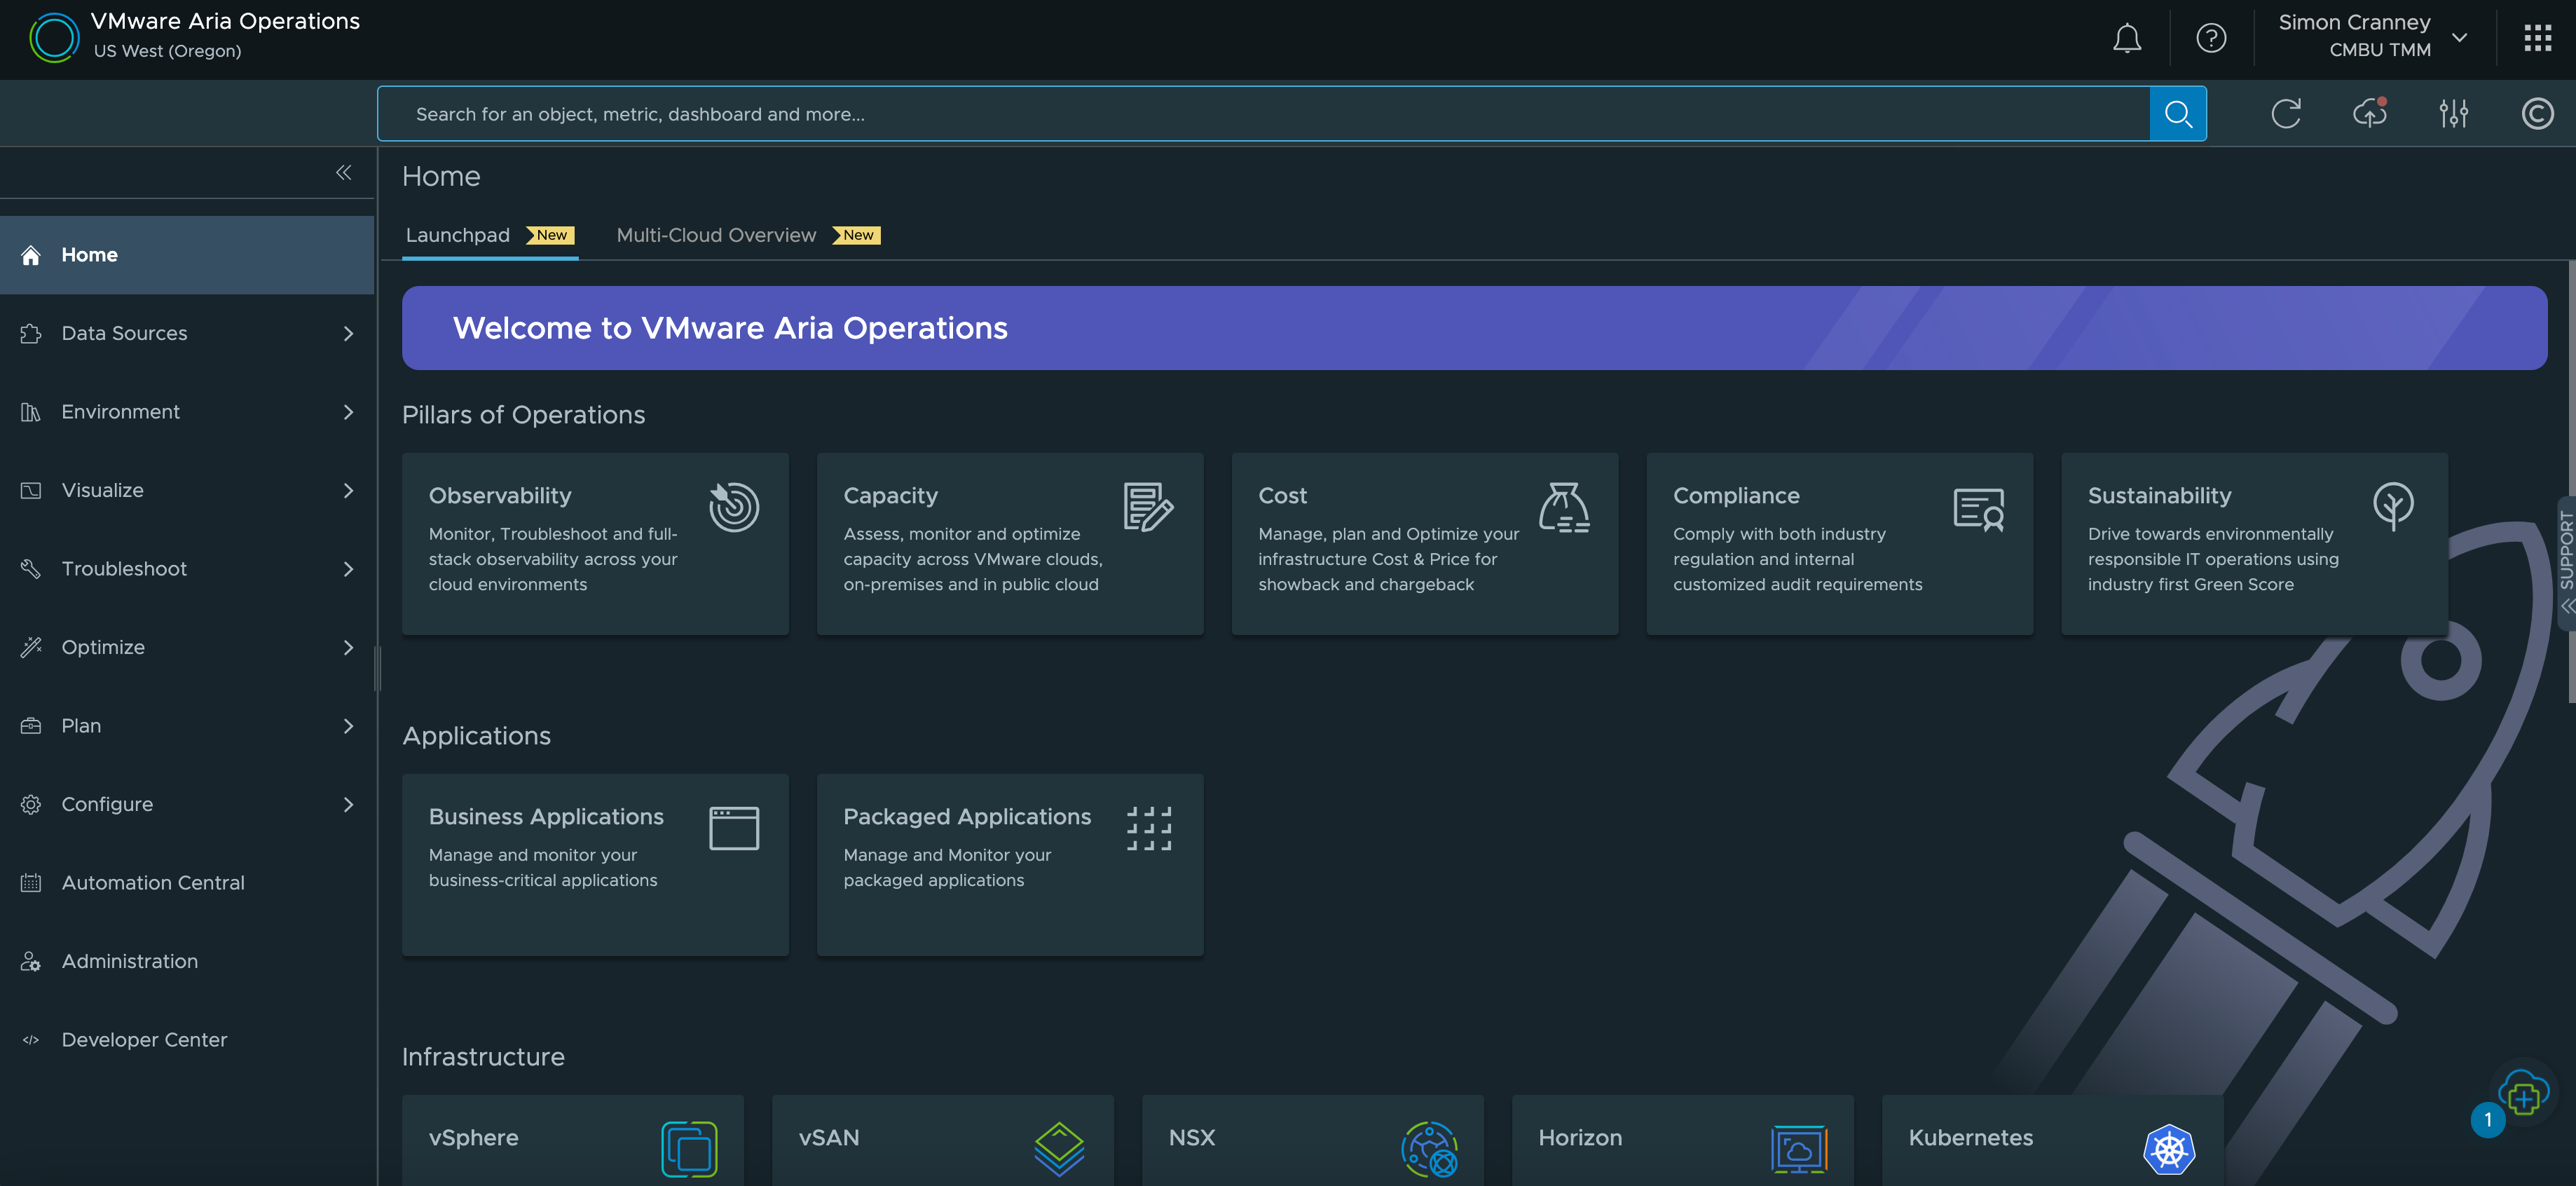2576x1186 pixels.
Task: Open the floating cloud plus widget
Action: [2523, 1093]
